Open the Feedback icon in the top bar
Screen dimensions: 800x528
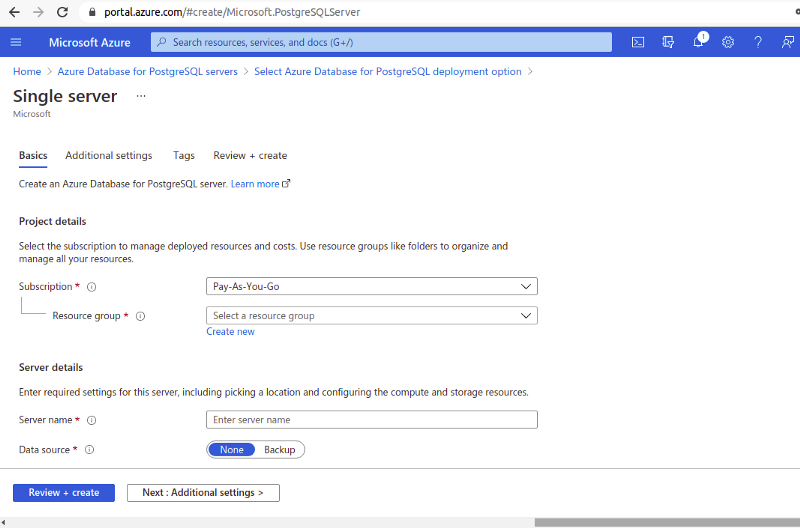(788, 42)
